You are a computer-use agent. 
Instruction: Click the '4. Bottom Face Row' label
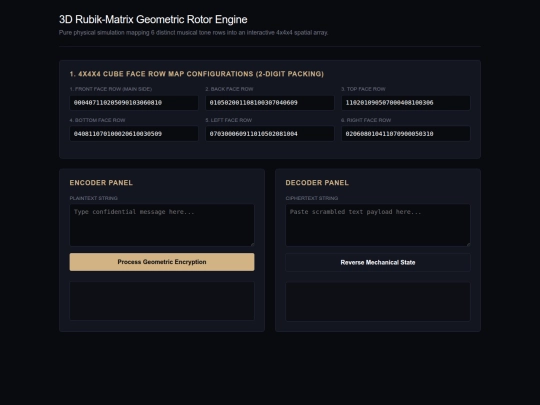pyautogui.click(x=97, y=120)
